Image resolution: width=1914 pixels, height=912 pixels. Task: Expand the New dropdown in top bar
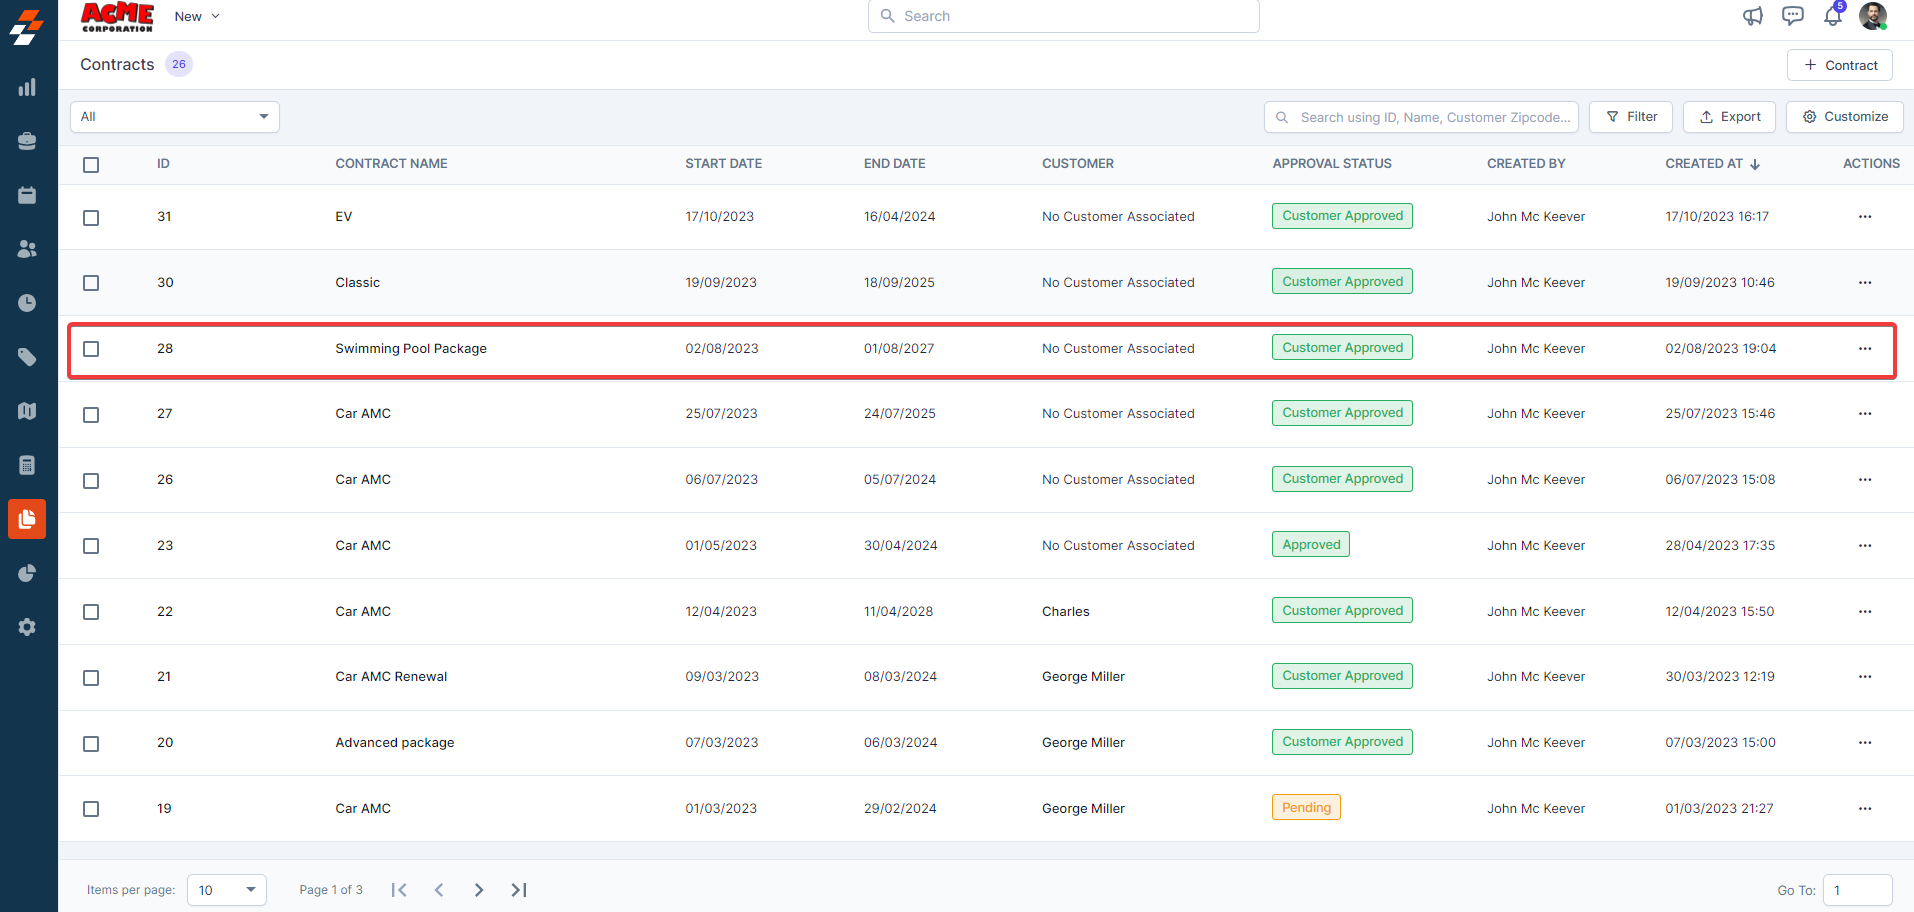click(x=197, y=16)
